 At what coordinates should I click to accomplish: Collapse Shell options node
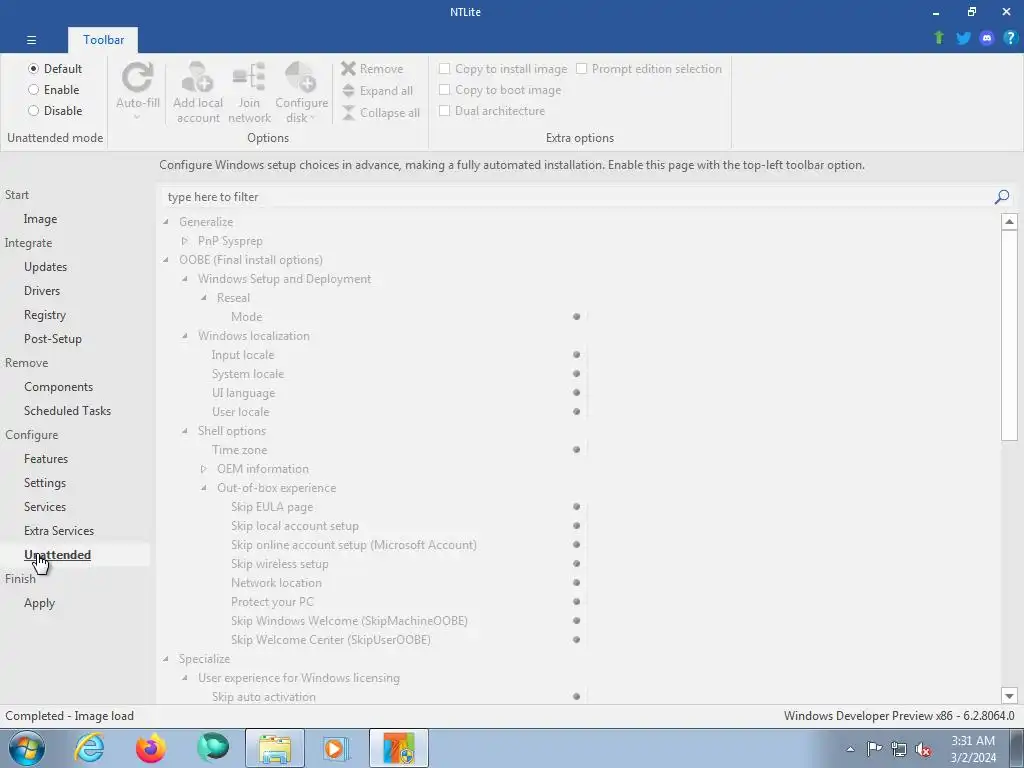[185, 431]
